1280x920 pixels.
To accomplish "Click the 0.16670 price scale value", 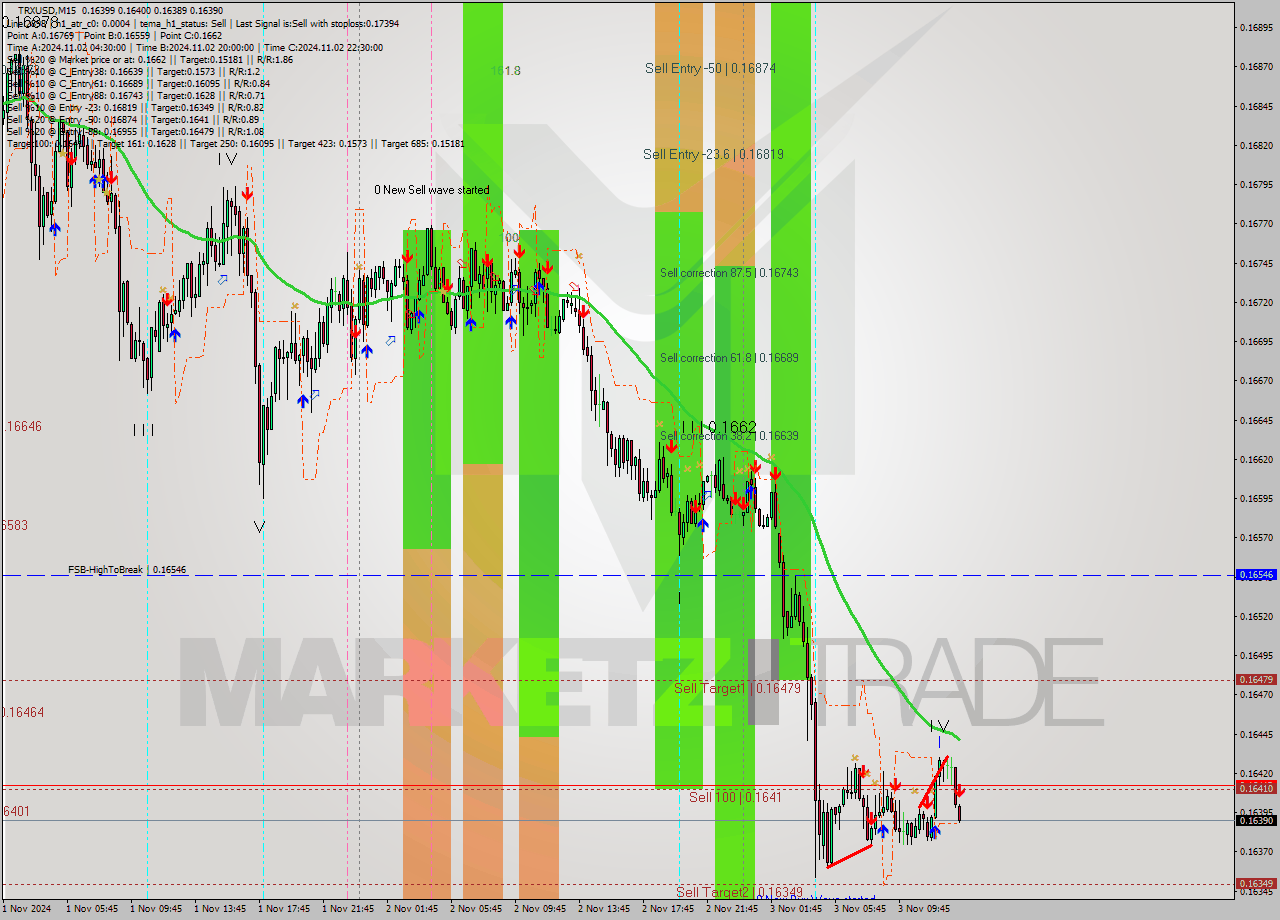I will tap(1256, 381).
